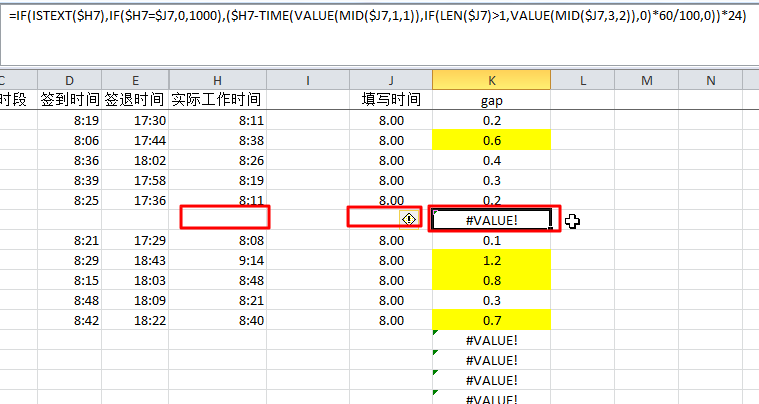Viewport: 759px width, 404px height.
Task: Select column D header
Action: pos(69,80)
